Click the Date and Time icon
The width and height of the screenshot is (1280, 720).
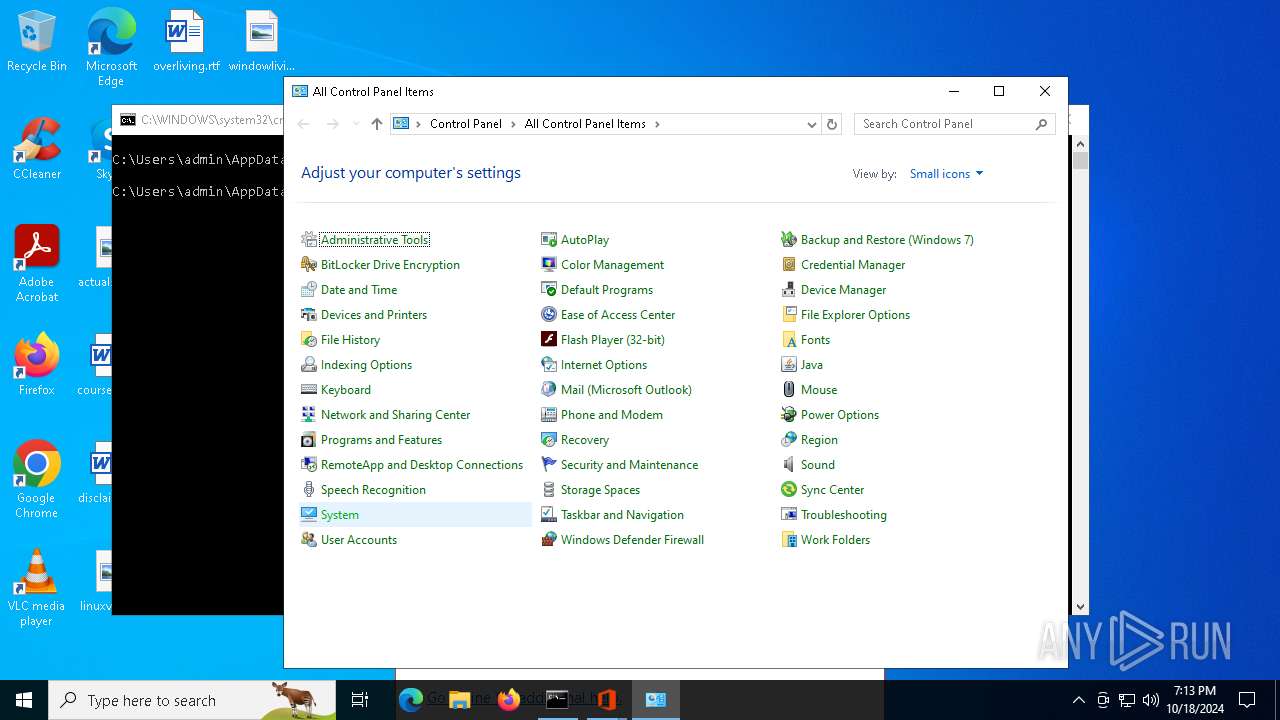pyautogui.click(x=309, y=290)
